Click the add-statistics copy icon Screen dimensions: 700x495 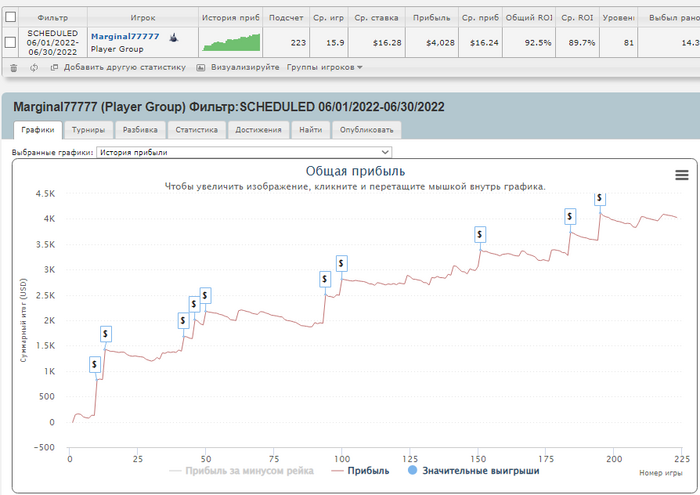(x=54, y=68)
